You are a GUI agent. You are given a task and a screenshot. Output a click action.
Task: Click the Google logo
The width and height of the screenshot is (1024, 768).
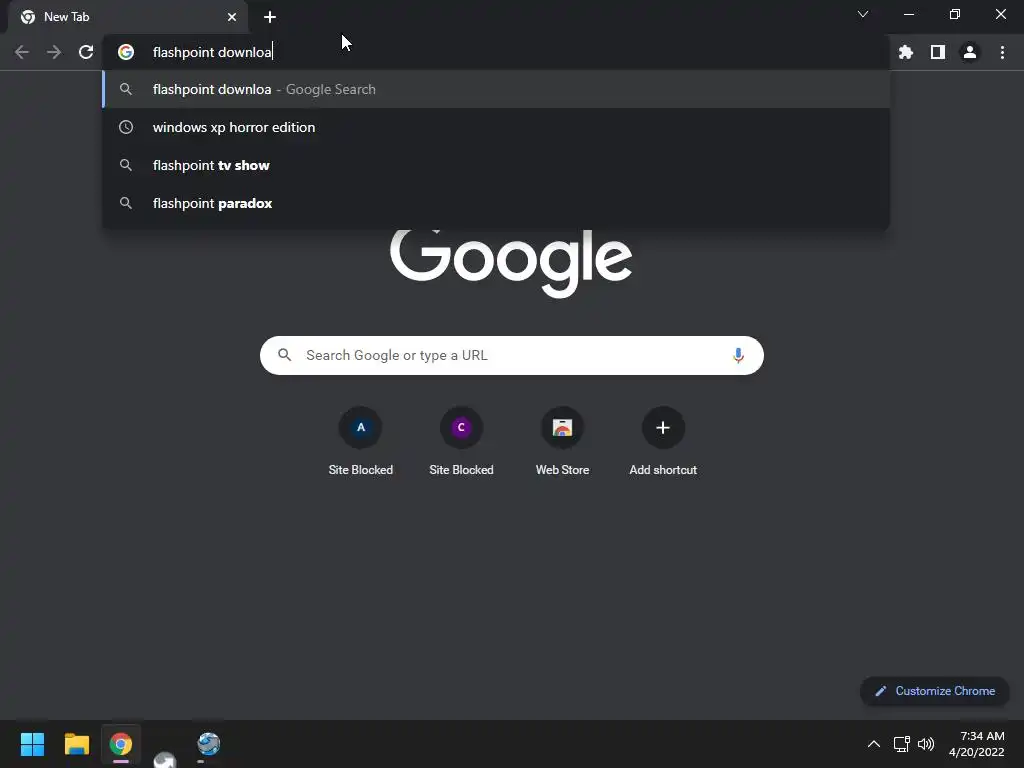click(511, 263)
